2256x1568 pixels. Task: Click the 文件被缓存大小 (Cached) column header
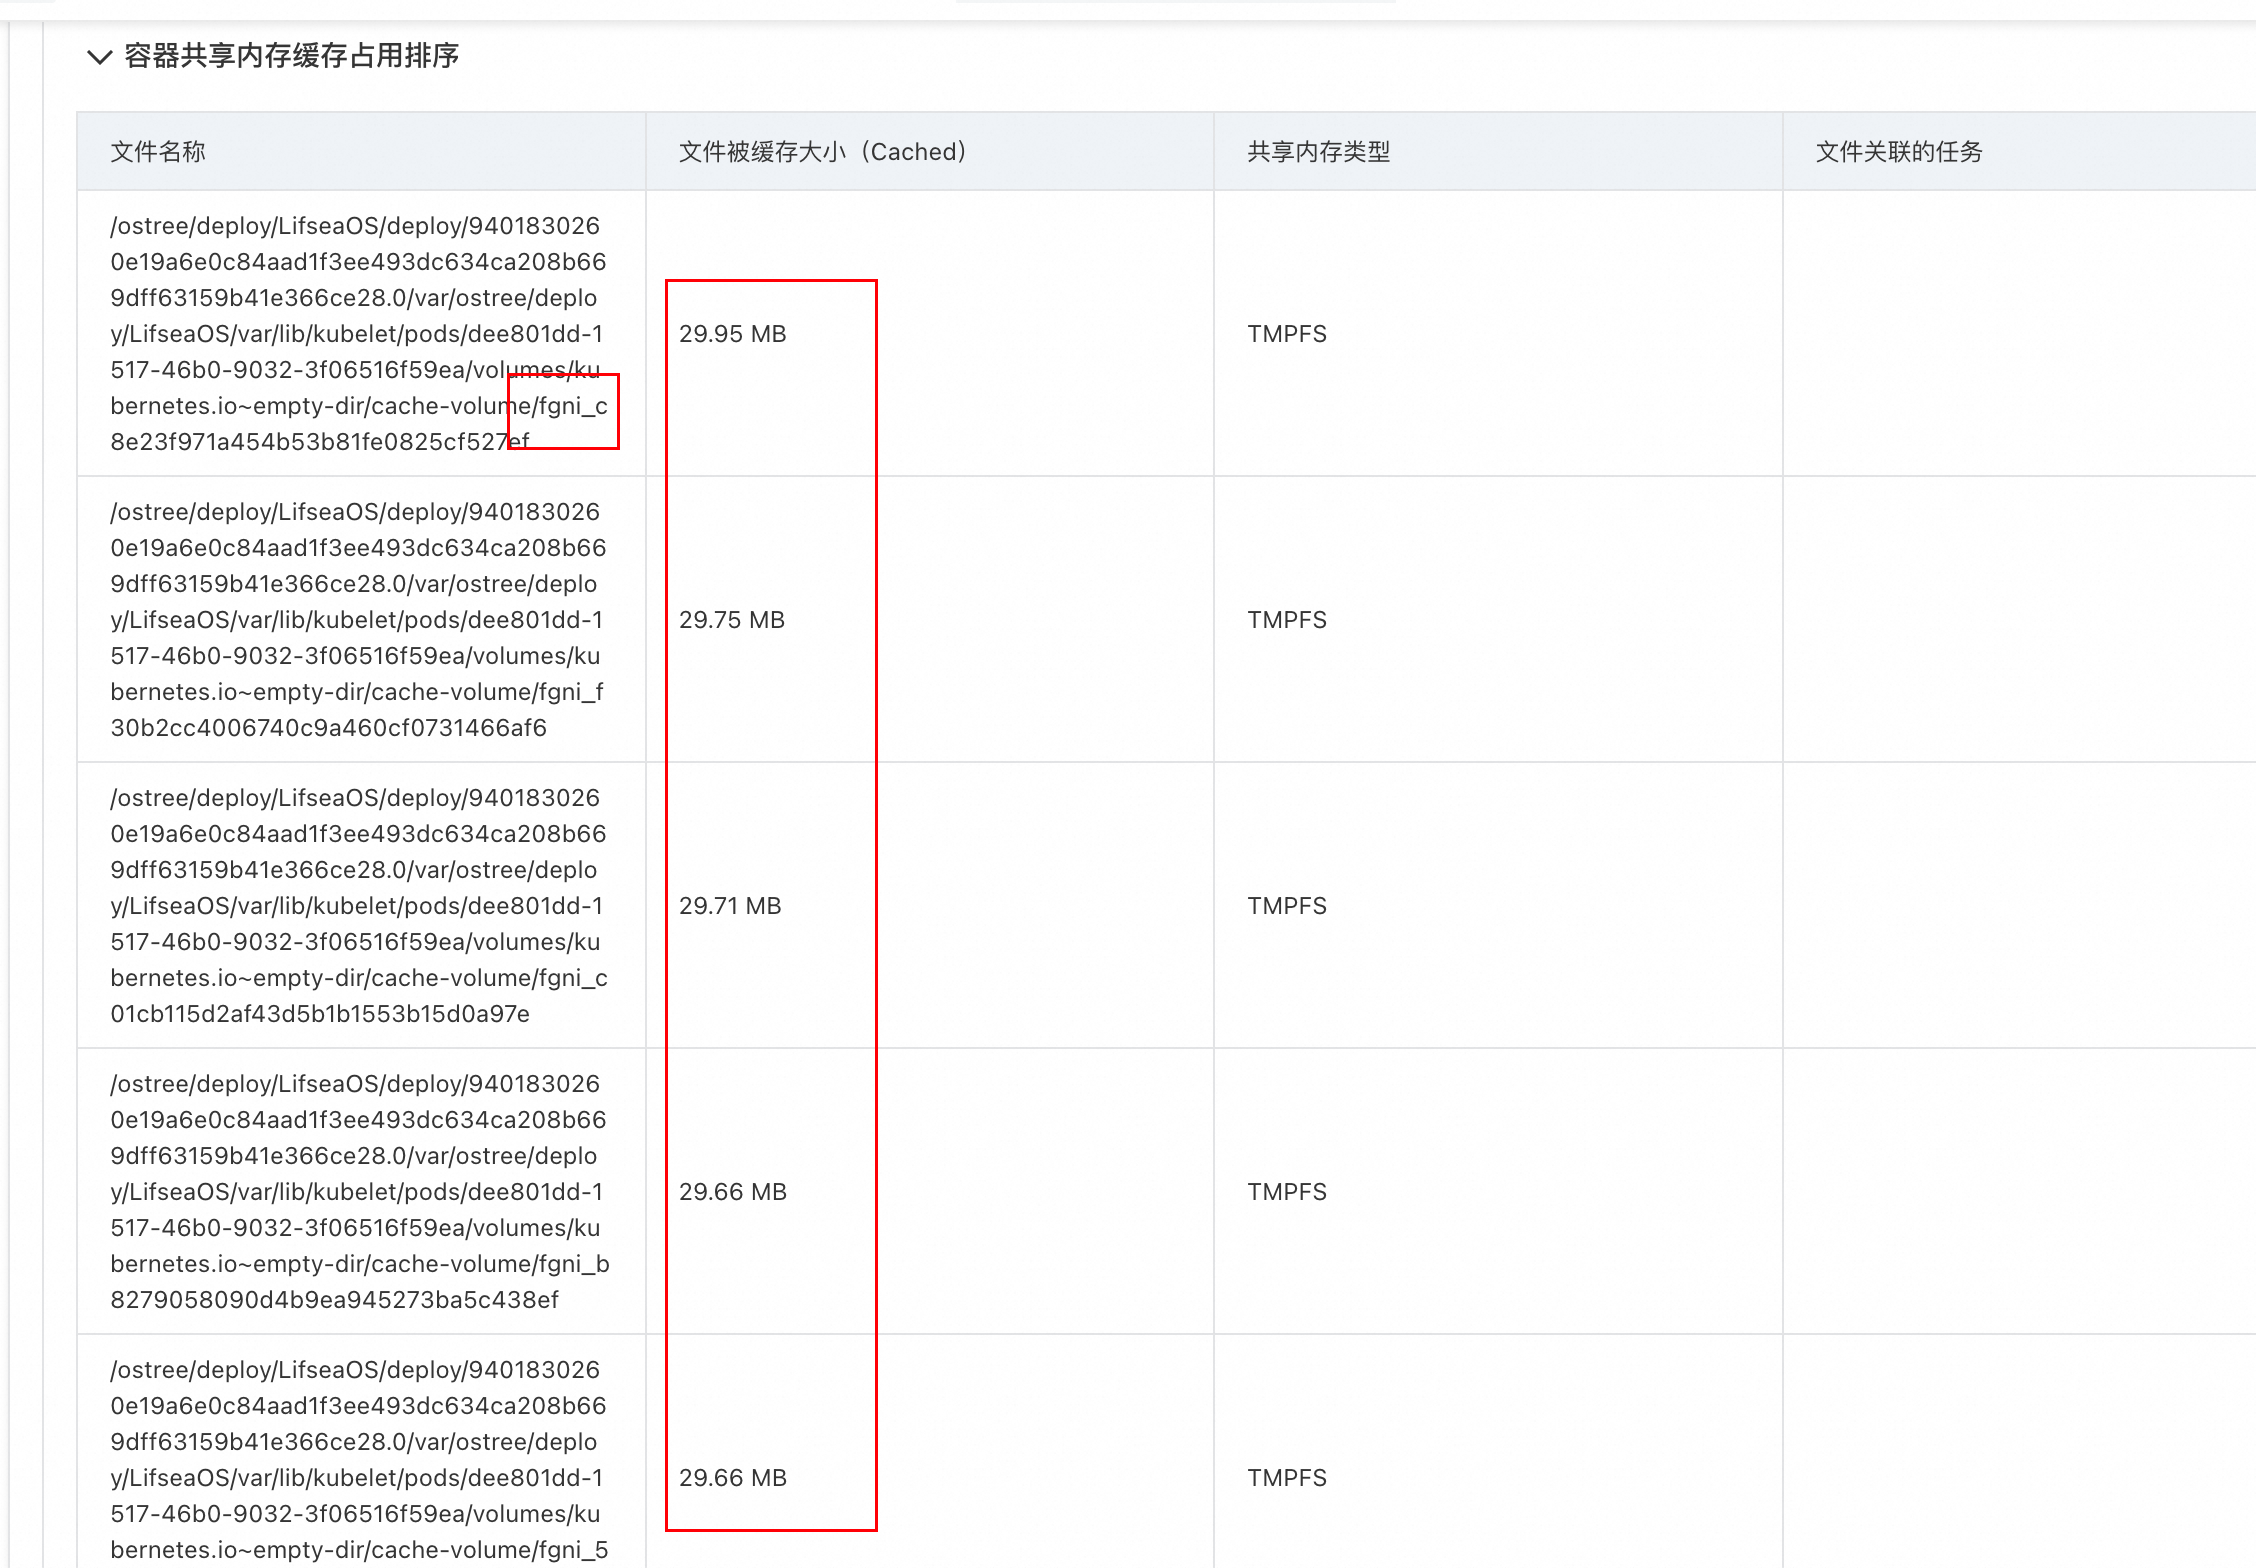pos(822,152)
